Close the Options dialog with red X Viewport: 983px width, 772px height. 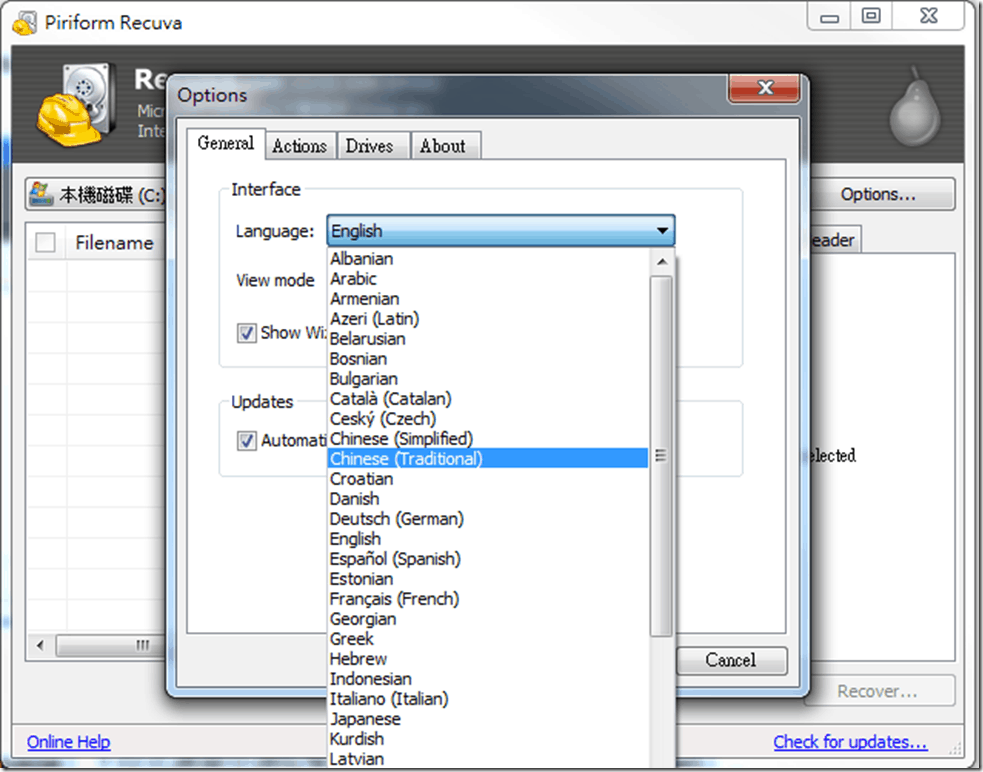pos(764,88)
